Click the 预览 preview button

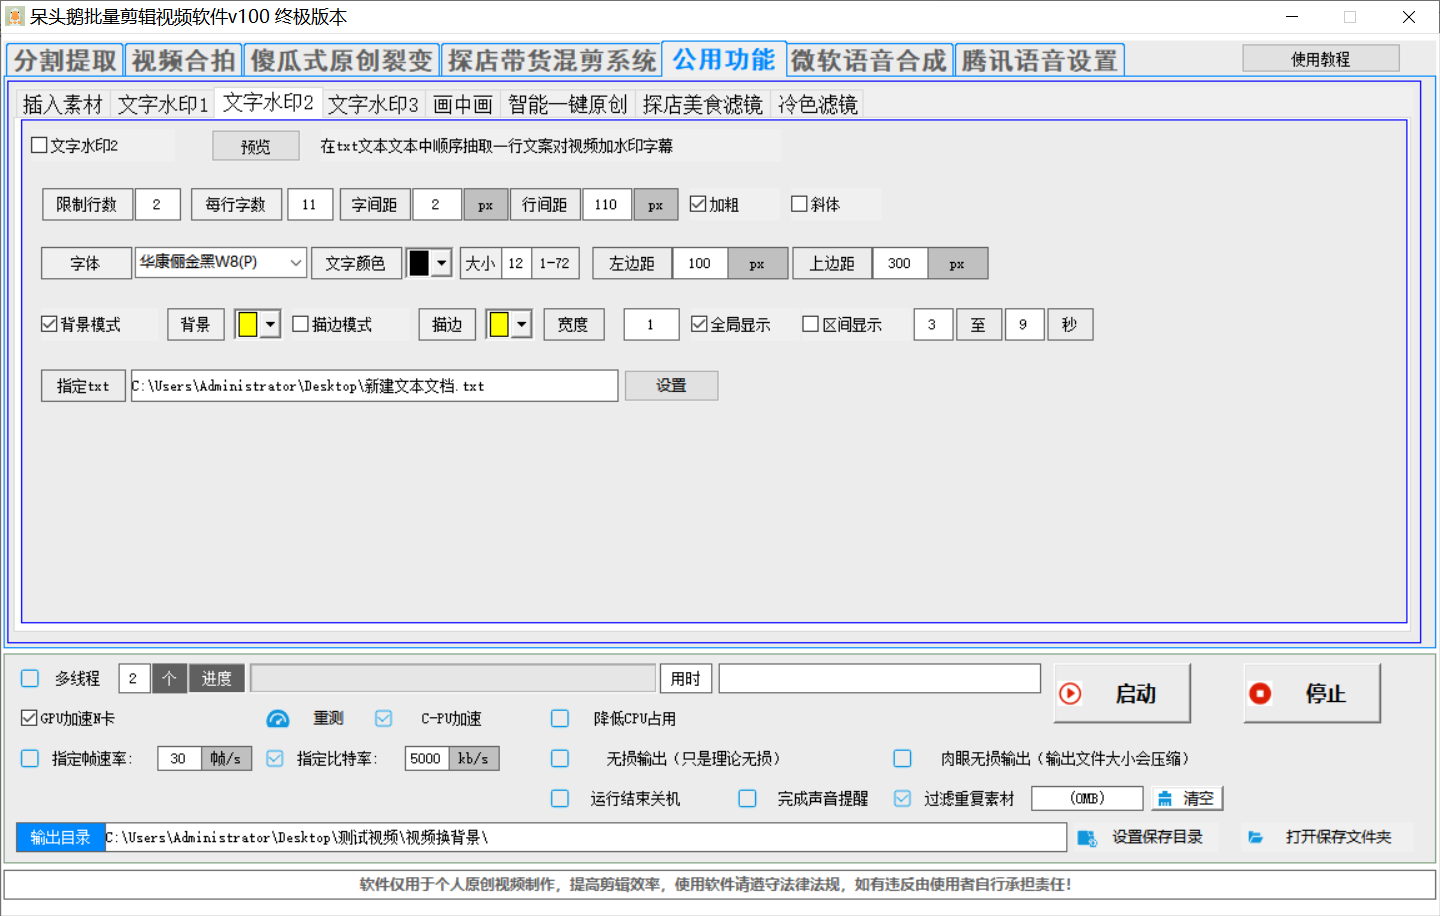coord(255,146)
